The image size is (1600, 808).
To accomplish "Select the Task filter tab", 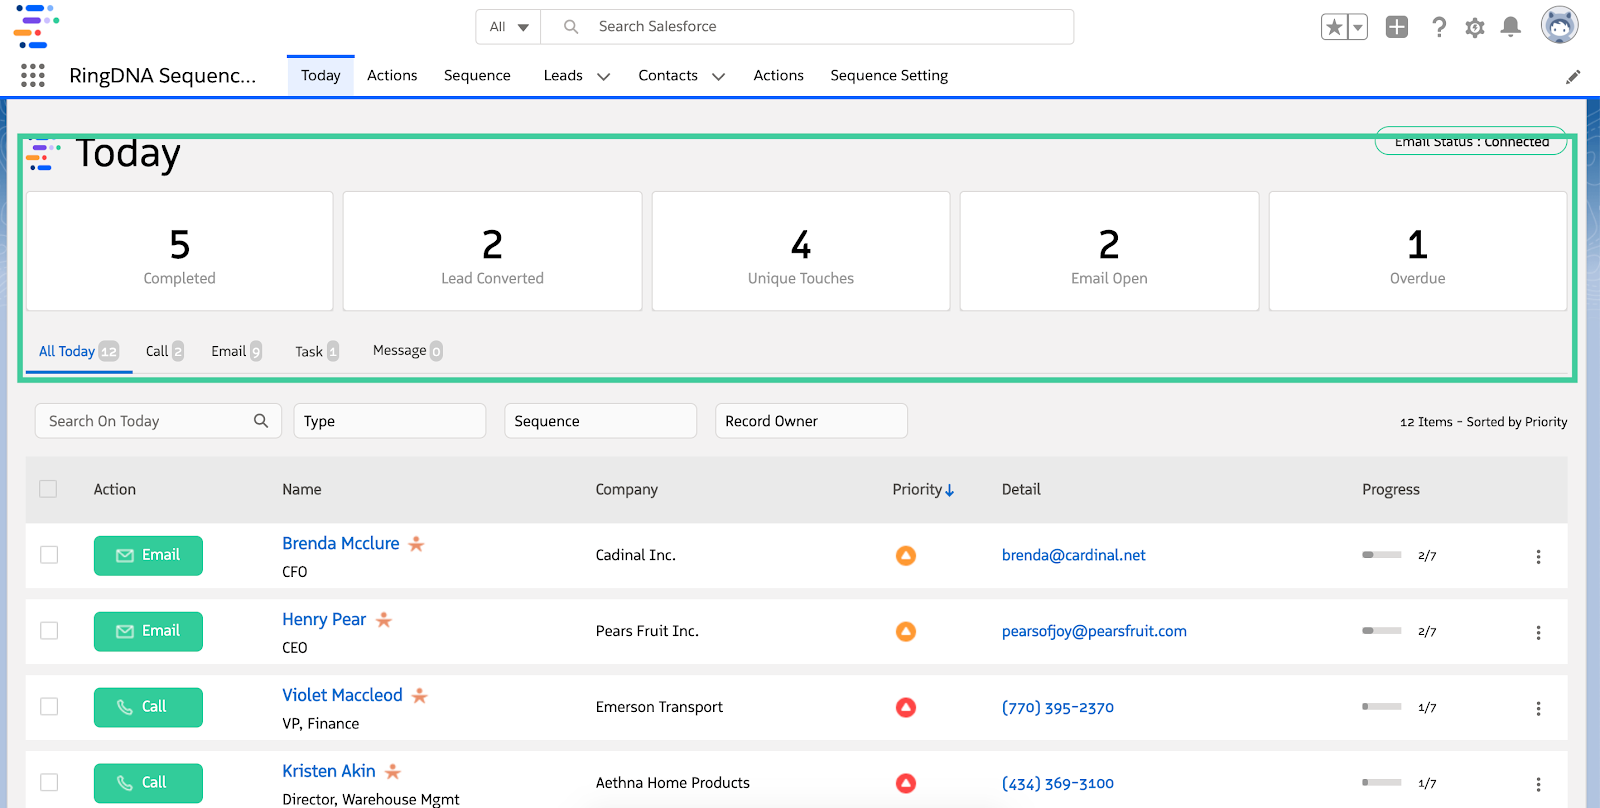I will click(x=317, y=351).
